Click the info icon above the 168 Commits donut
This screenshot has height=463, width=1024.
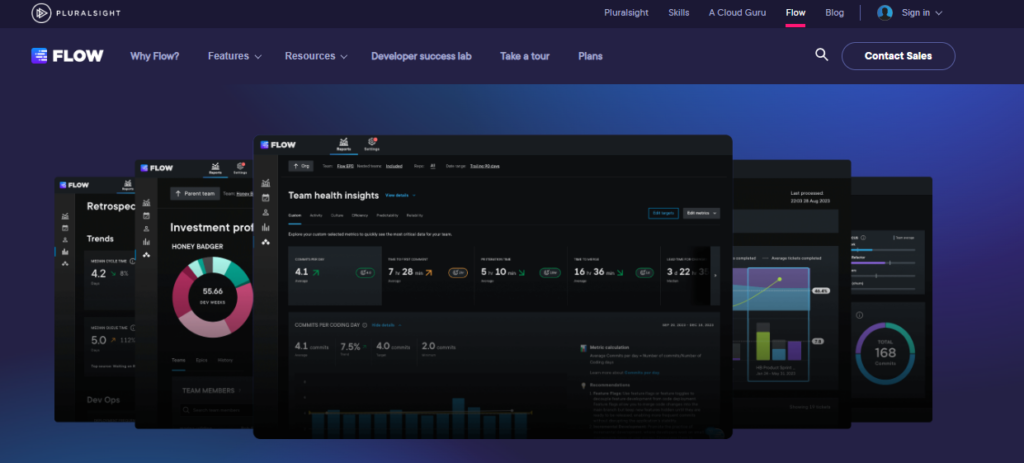[859, 315]
